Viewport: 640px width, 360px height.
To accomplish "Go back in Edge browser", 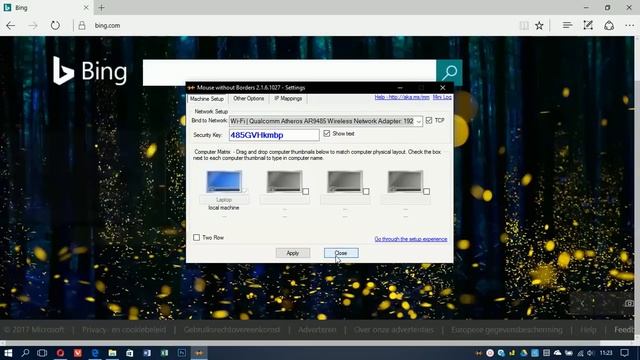I will 11,26.
